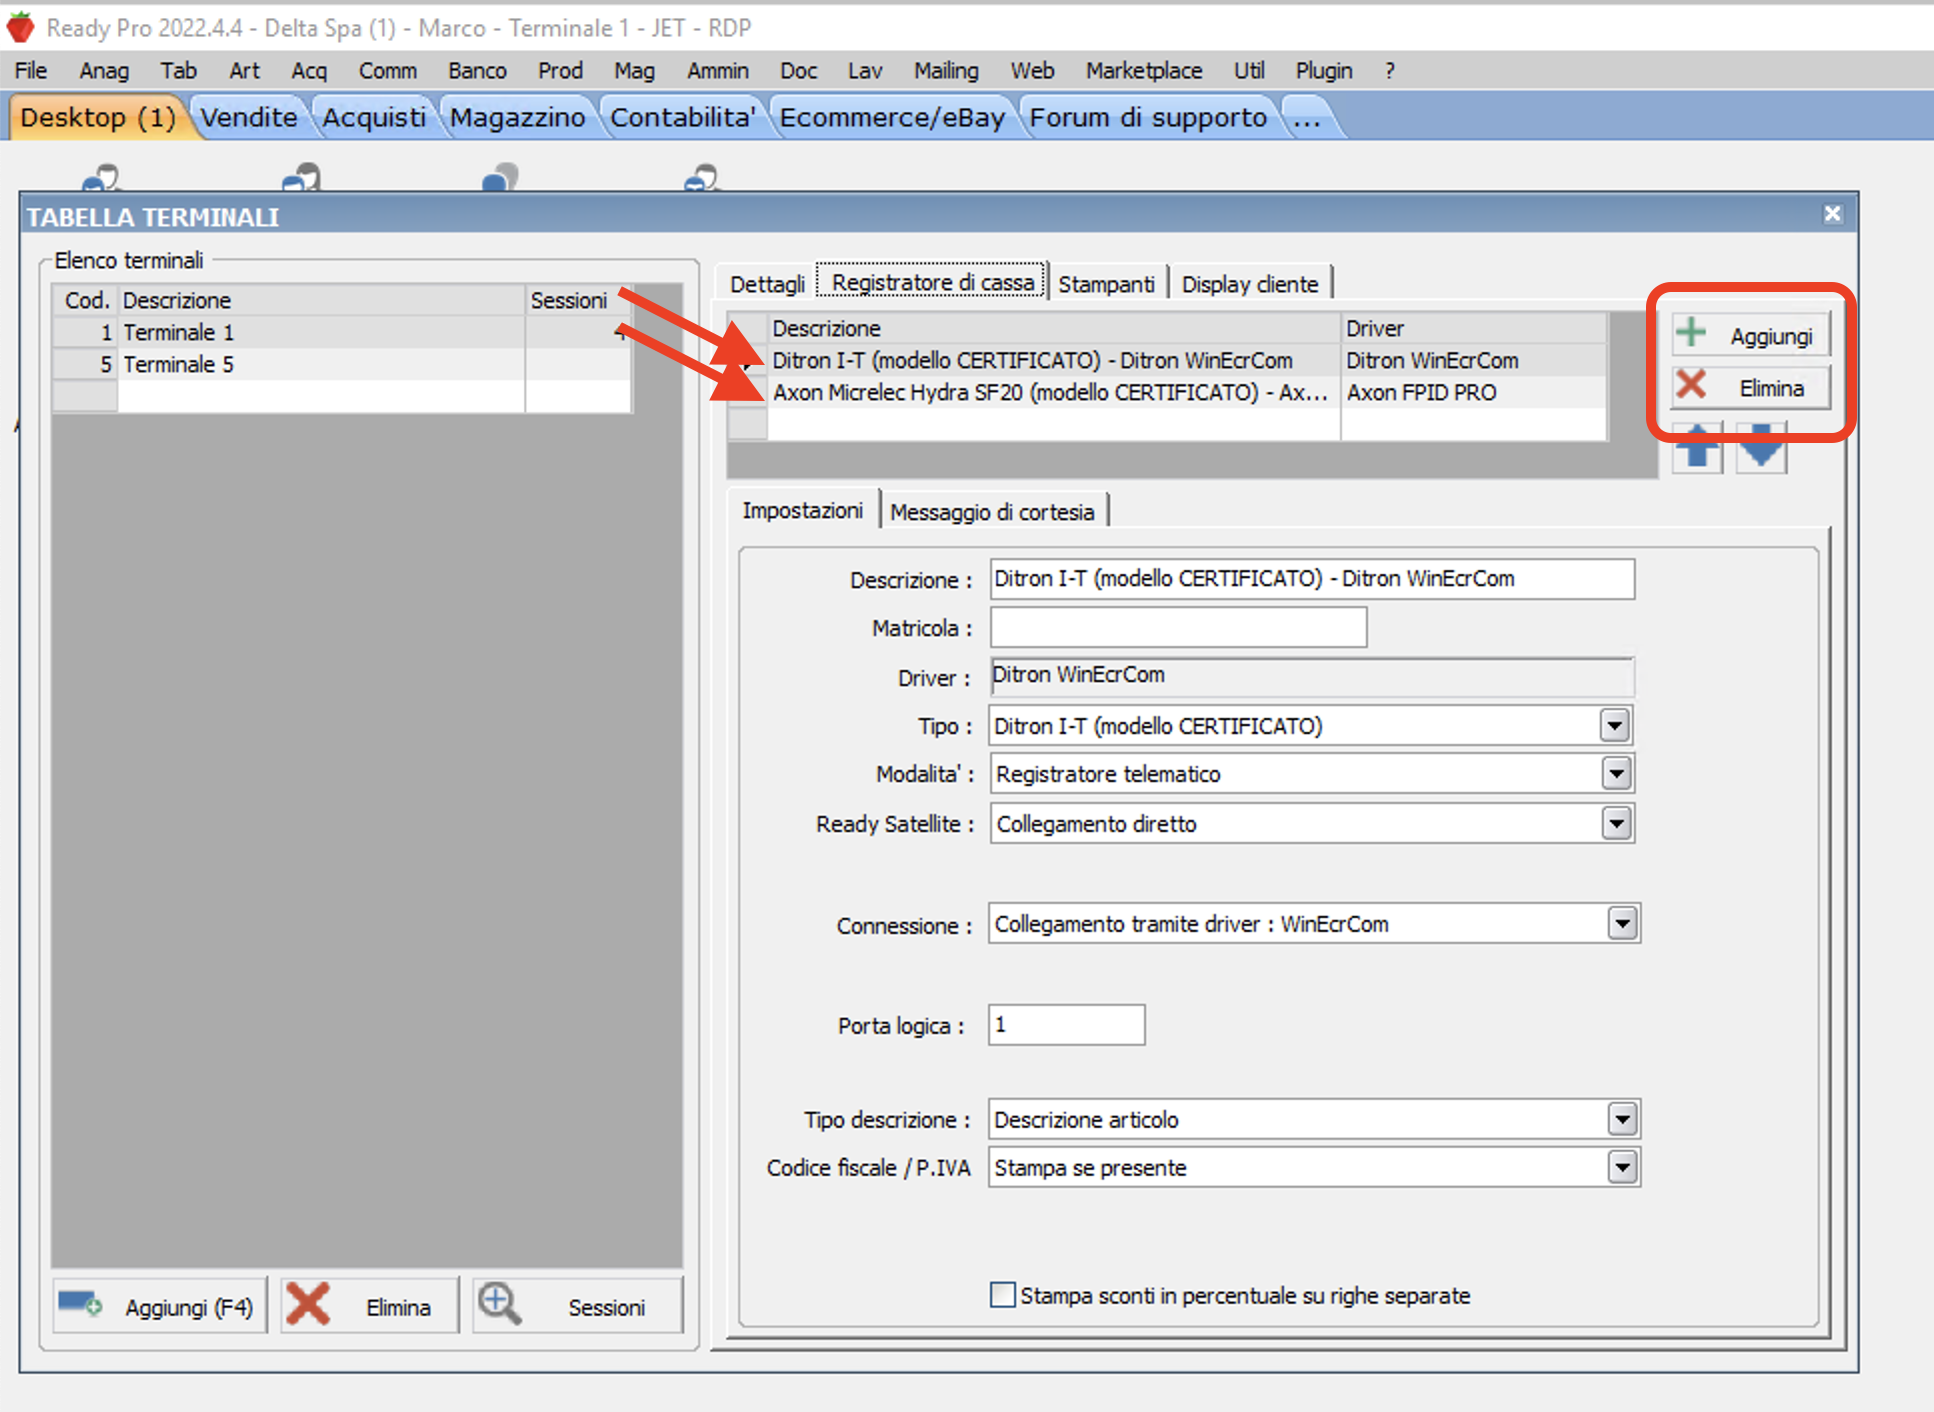Move cash register down with blue arrow
Image resolution: width=1934 pixels, height=1412 pixels.
[x=1761, y=446]
